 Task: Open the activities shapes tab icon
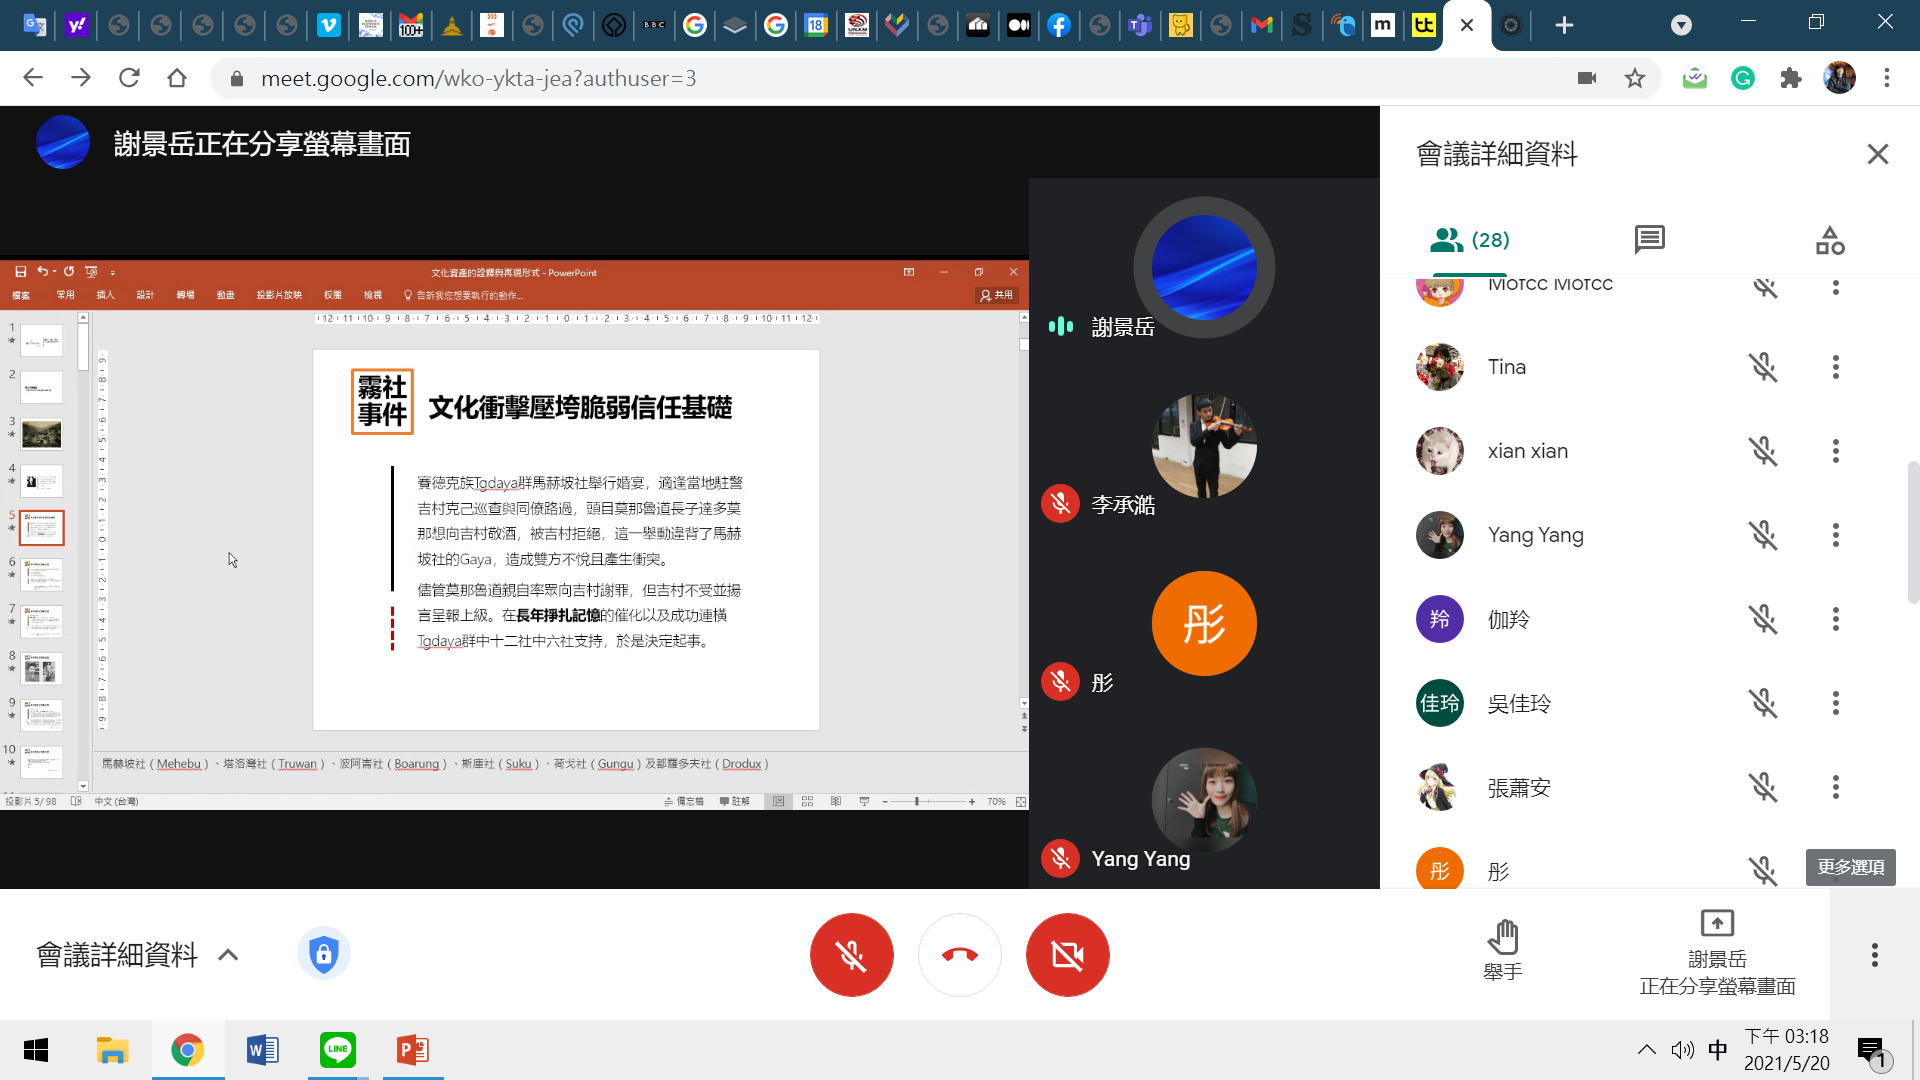pos(1829,240)
